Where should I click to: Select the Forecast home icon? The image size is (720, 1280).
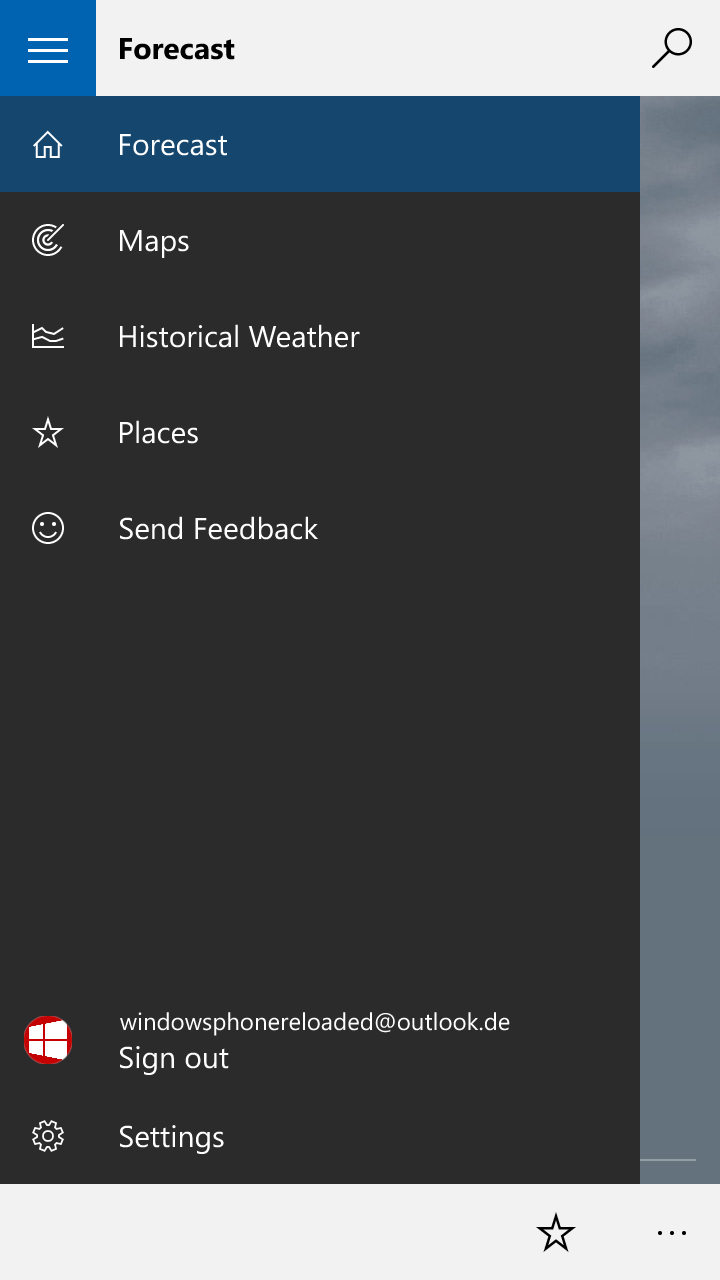click(48, 145)
